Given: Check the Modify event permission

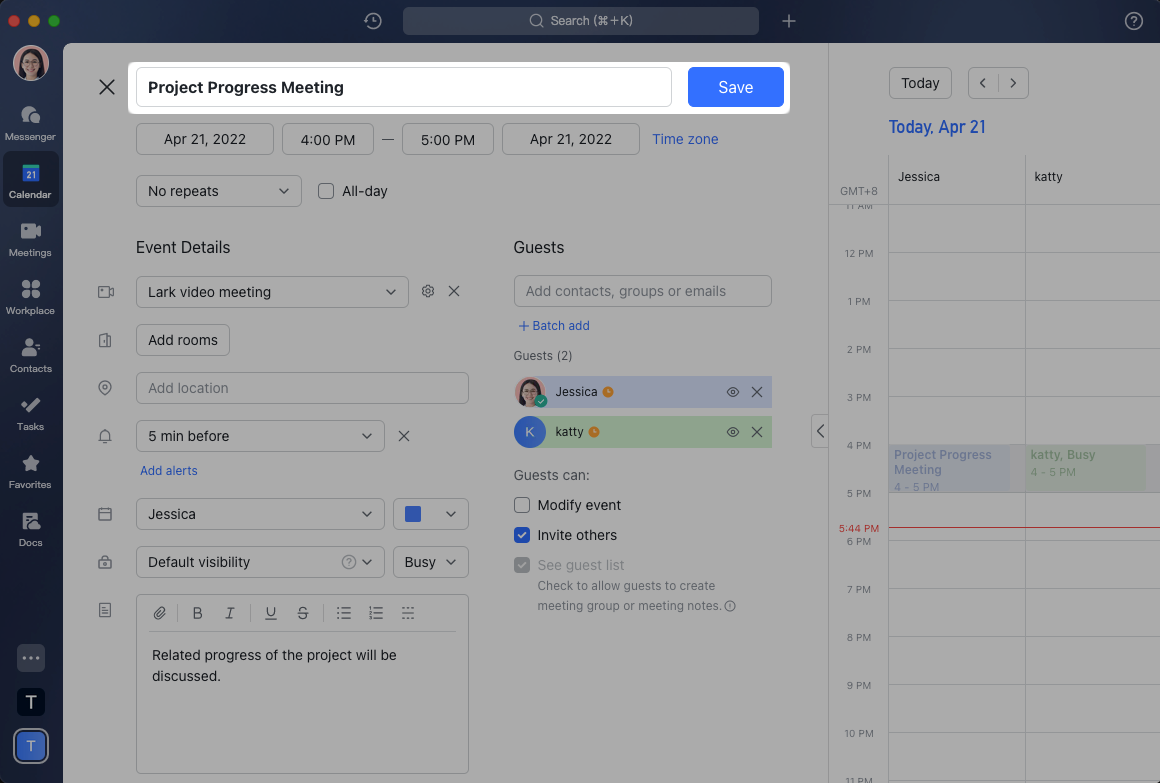Looking at the screenshot, I should 522,505.
